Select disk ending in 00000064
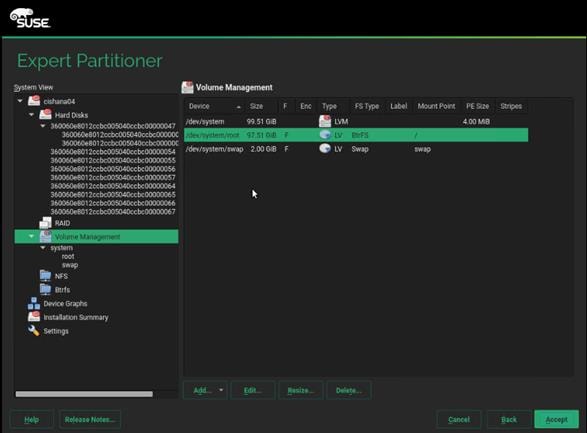 113,186
